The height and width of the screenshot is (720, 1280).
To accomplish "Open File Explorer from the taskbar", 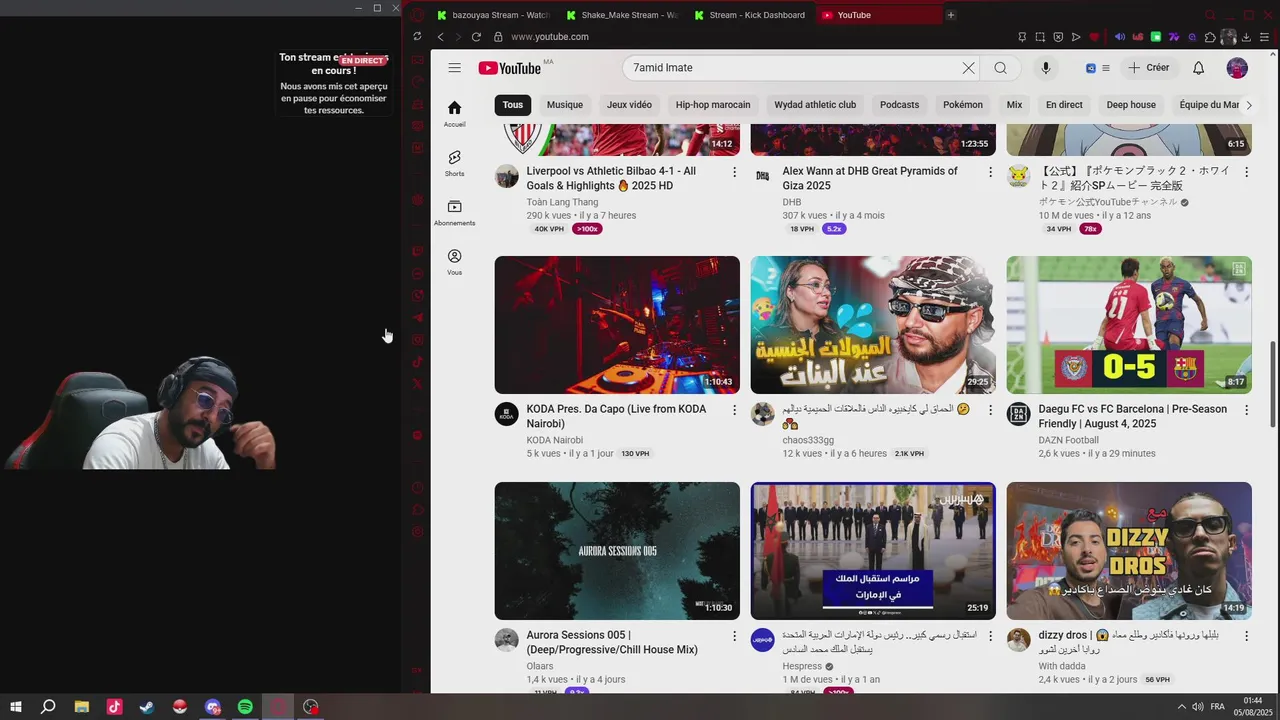I will coord(82,707).
